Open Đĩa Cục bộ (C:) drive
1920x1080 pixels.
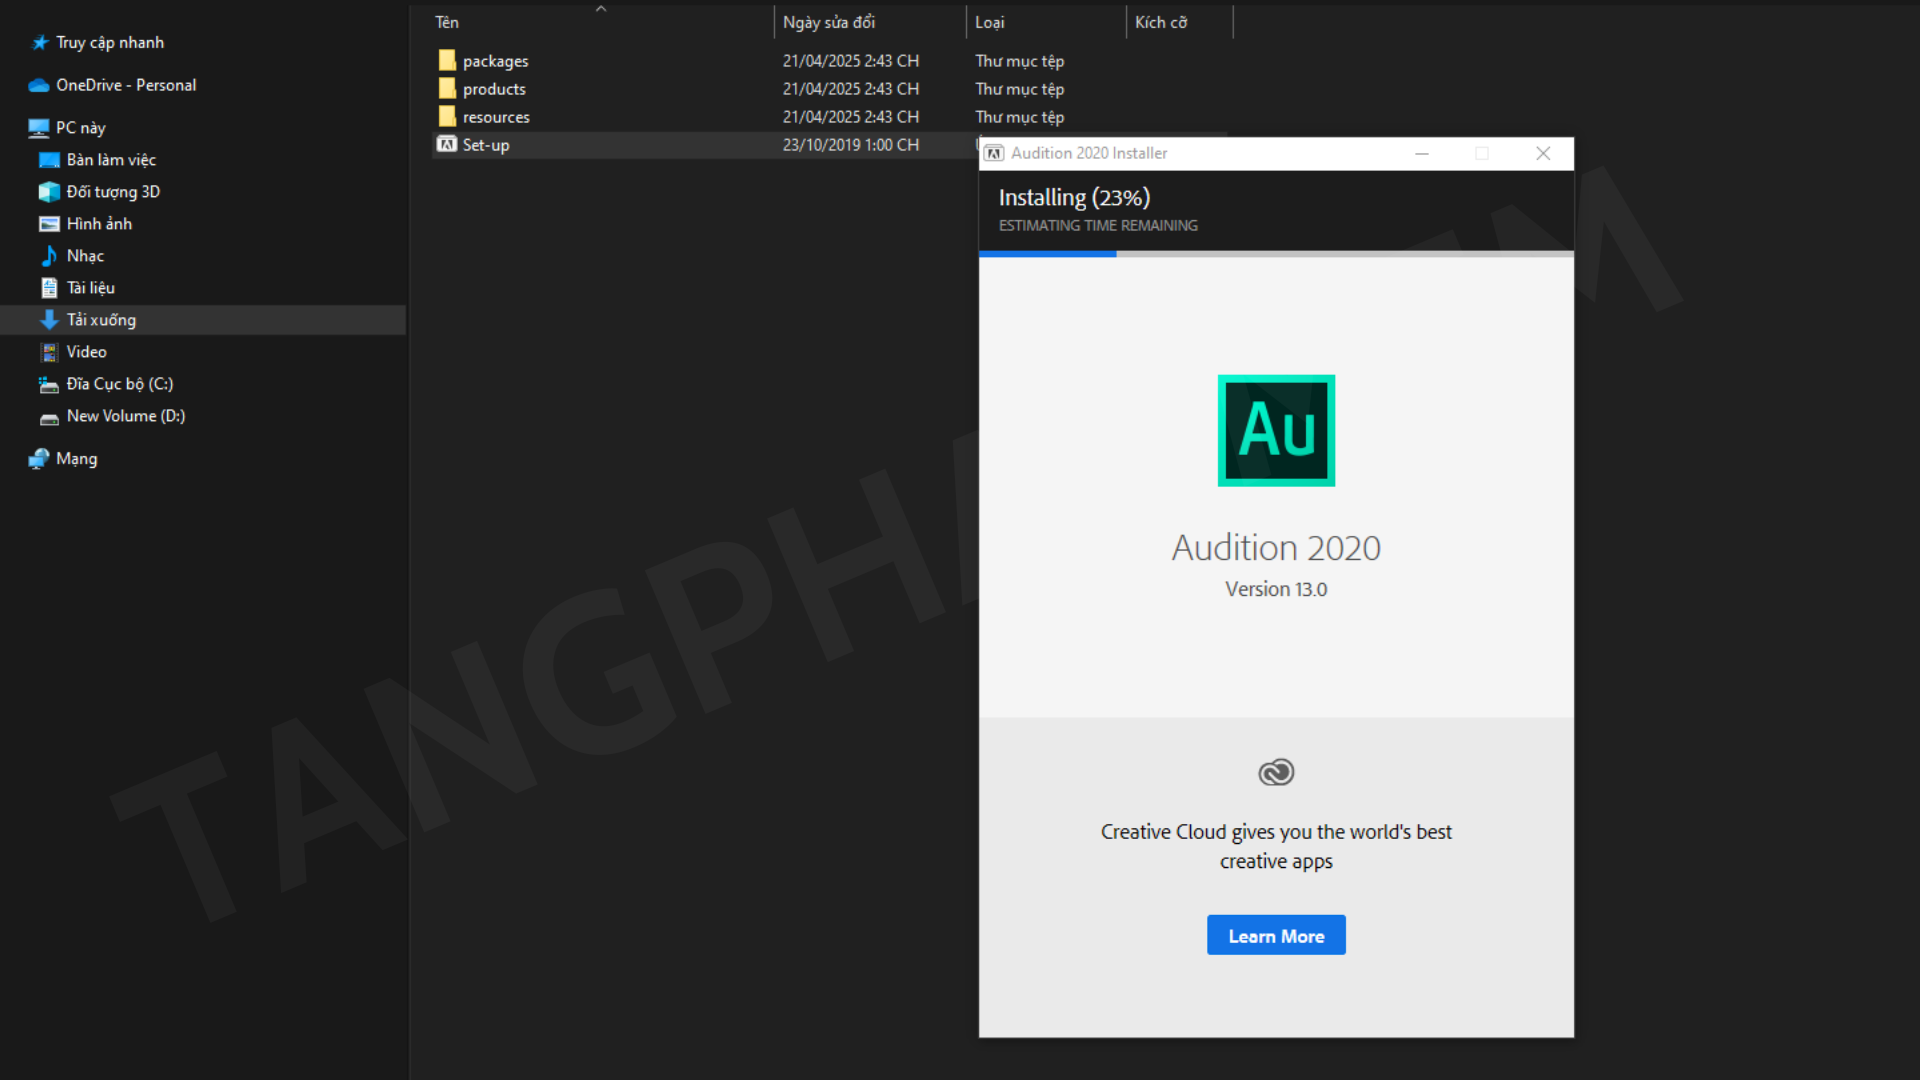[120, 384]
